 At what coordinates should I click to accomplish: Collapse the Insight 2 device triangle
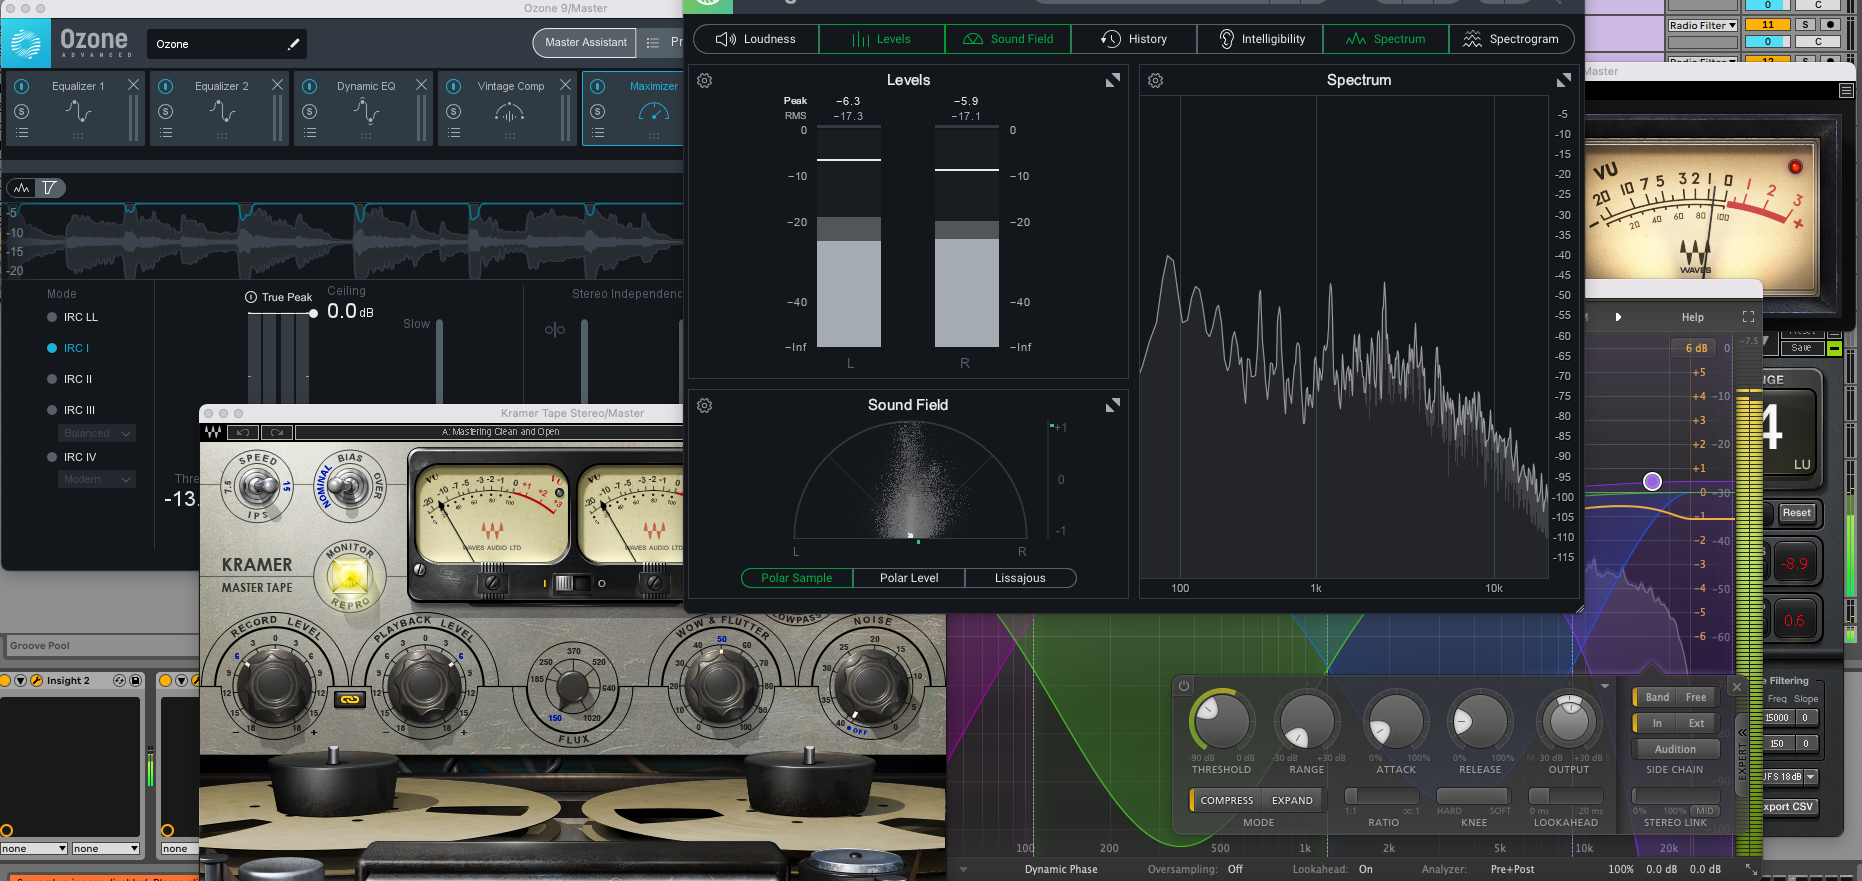point(20,680)
